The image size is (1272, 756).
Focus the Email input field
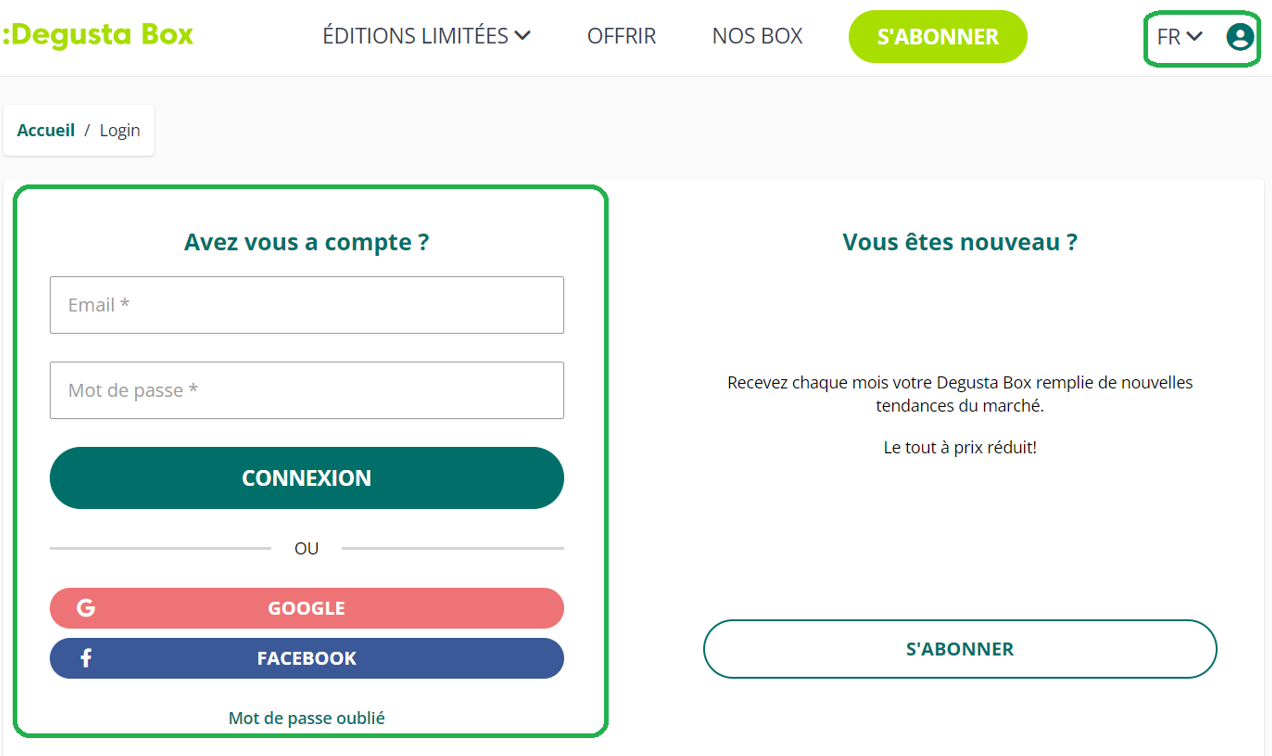[307, 305]
